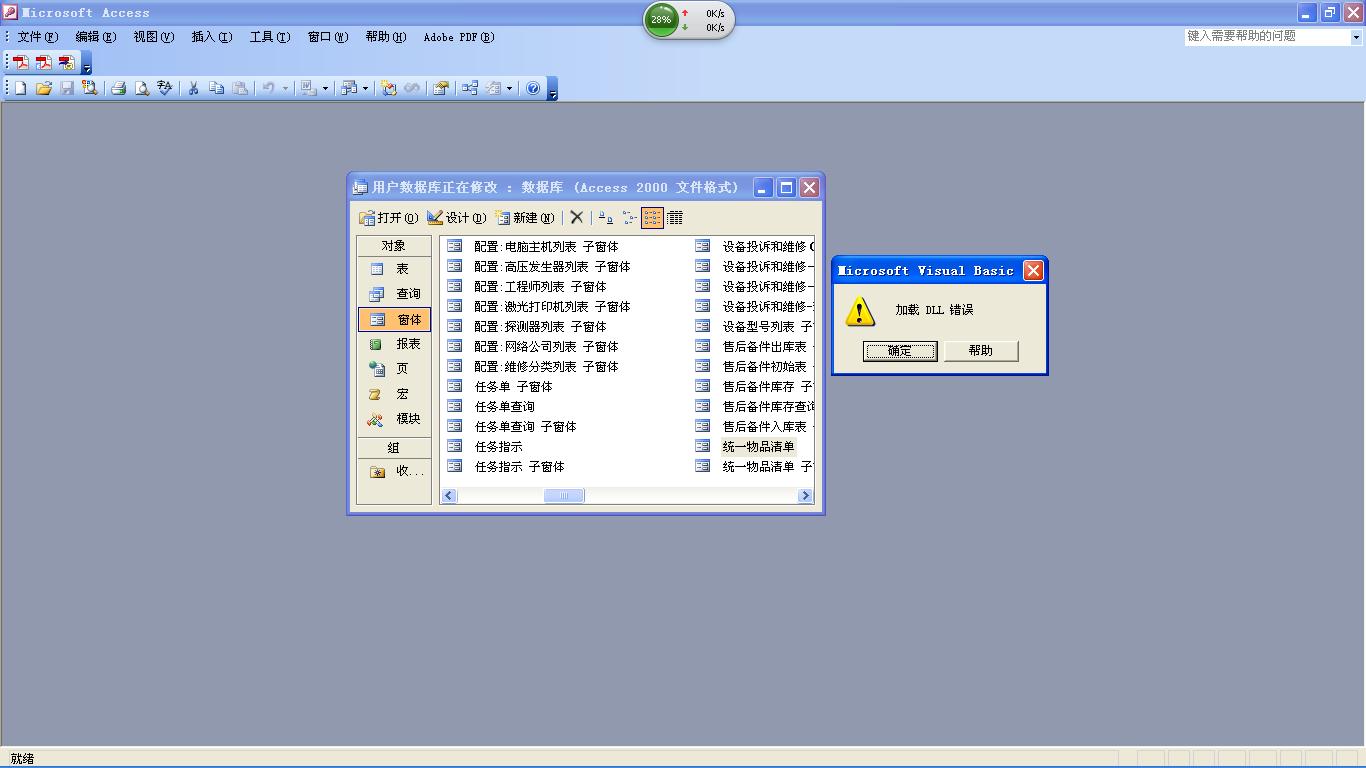The width and height of the screenshot is (1366, 768).
Task: Click the Cut scissors icon
Action: (x=194, y=89)
